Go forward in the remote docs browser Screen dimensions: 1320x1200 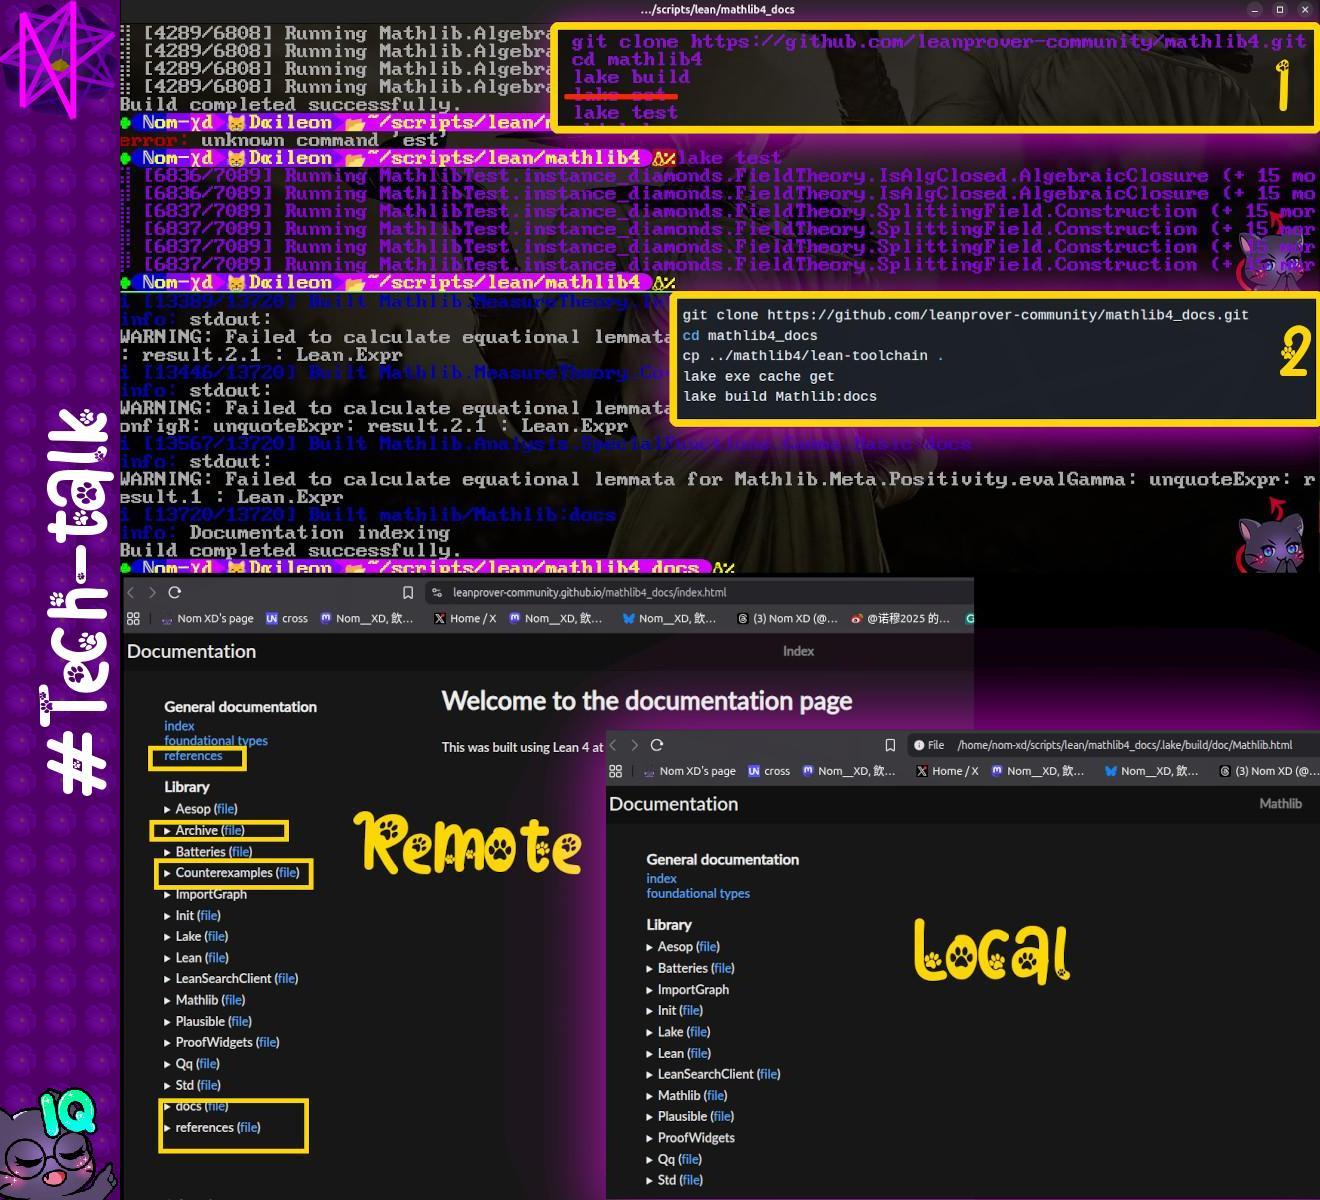pyautogui.click(x=152, y=592)
